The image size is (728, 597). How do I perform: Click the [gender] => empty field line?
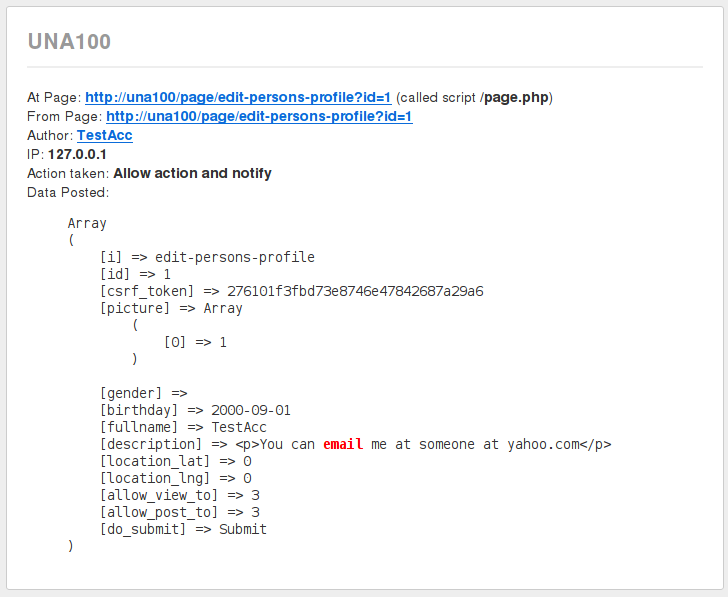point(143,393)
